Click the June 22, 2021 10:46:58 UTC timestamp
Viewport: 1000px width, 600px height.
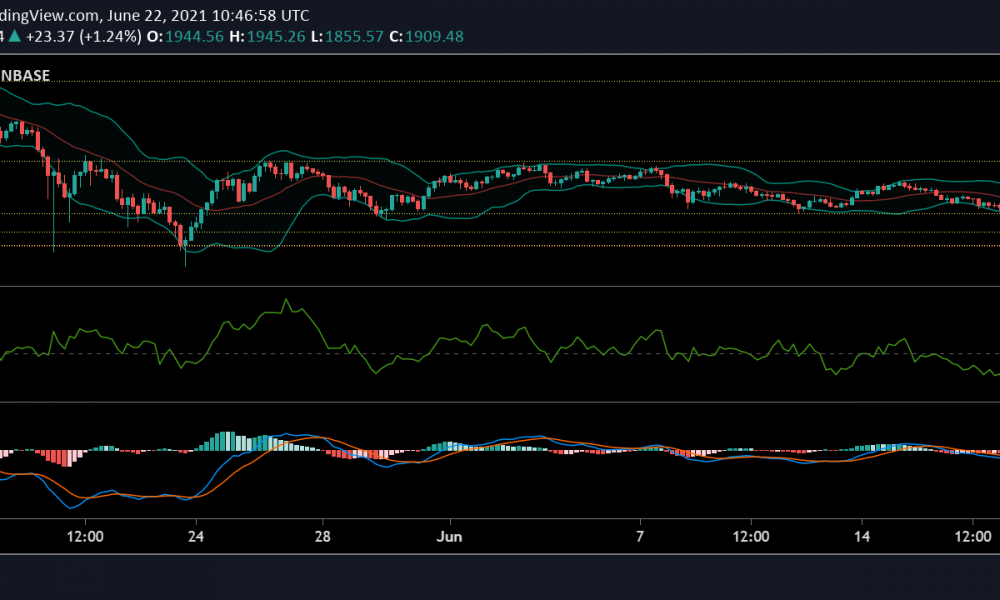click(x=208, y=15)
